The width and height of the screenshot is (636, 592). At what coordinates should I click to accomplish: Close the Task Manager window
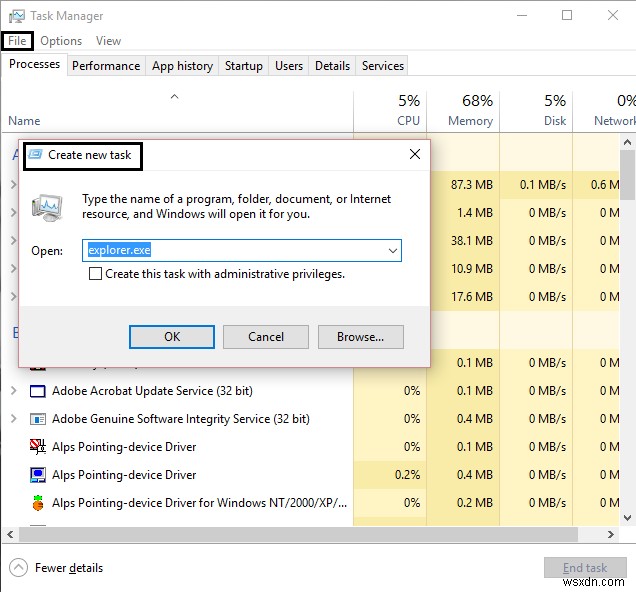tap(613, 15)
